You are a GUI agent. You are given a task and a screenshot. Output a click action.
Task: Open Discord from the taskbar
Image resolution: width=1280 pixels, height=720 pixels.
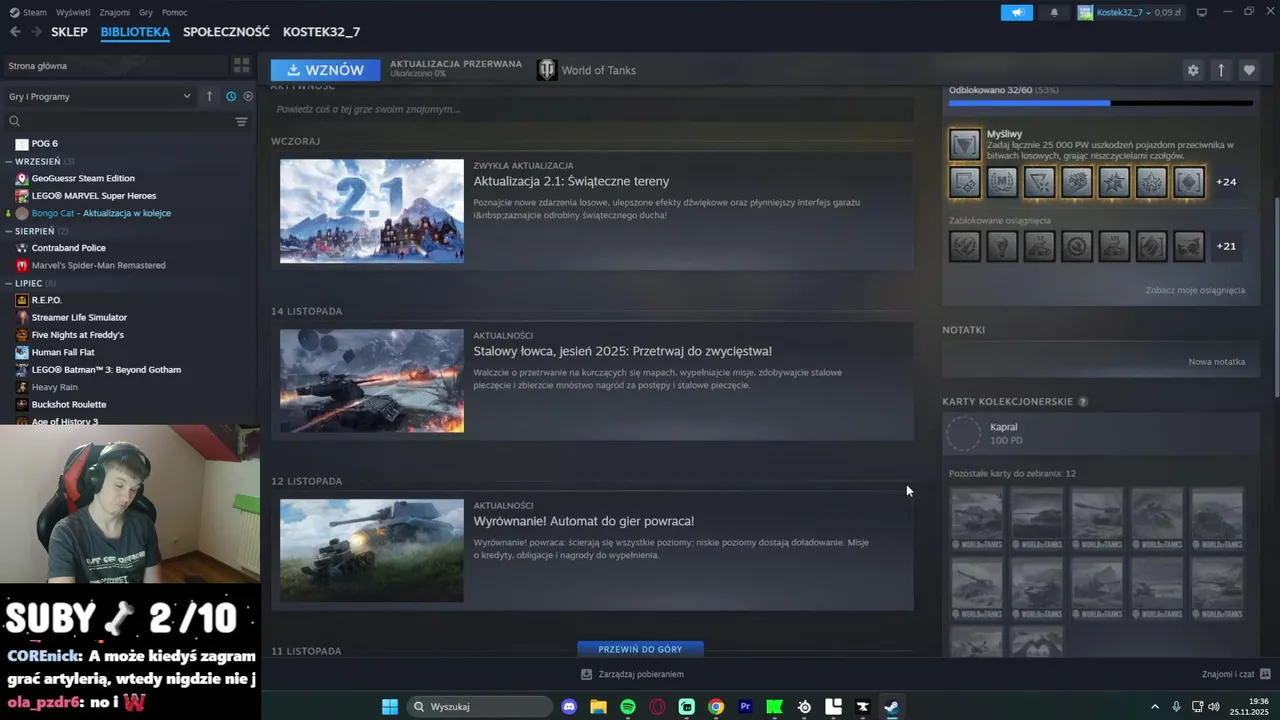(x=569, y=707)
